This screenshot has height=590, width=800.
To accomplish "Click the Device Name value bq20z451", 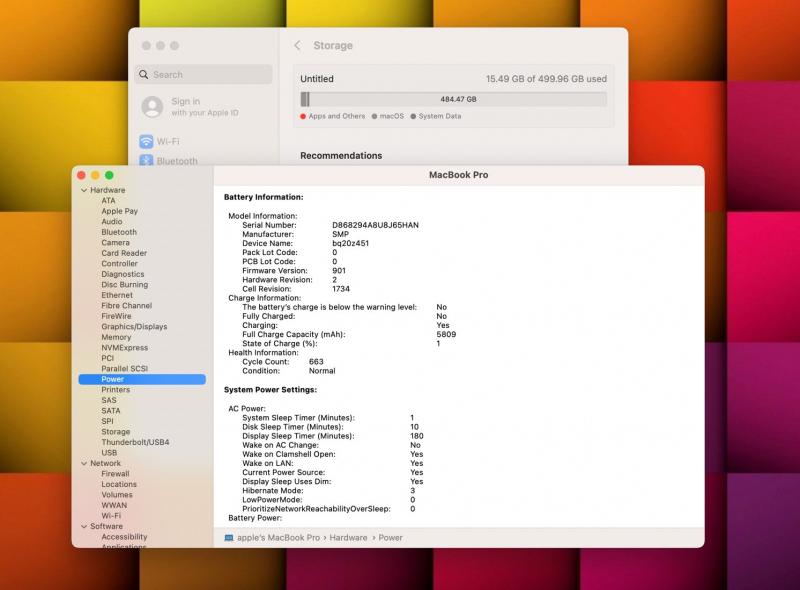I will point(351,243).
